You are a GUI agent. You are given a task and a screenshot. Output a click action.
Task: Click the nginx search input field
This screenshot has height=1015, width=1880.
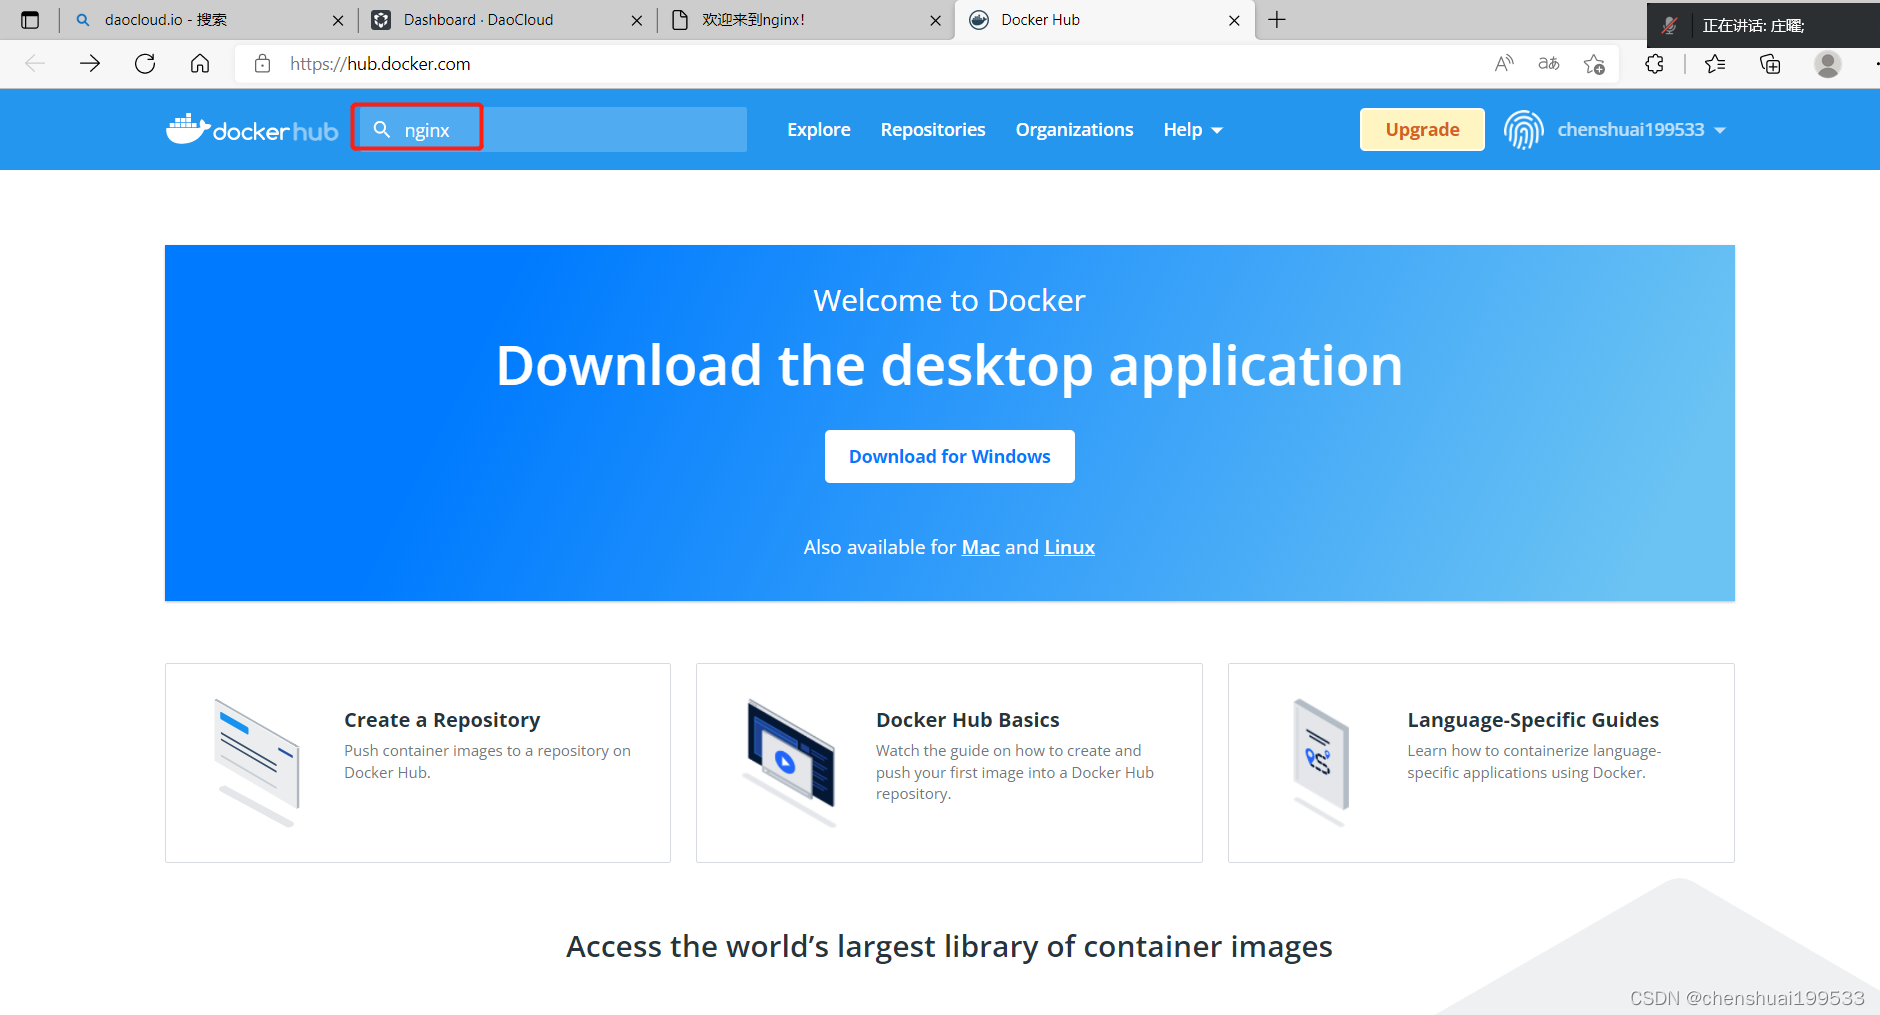point(553,130)
